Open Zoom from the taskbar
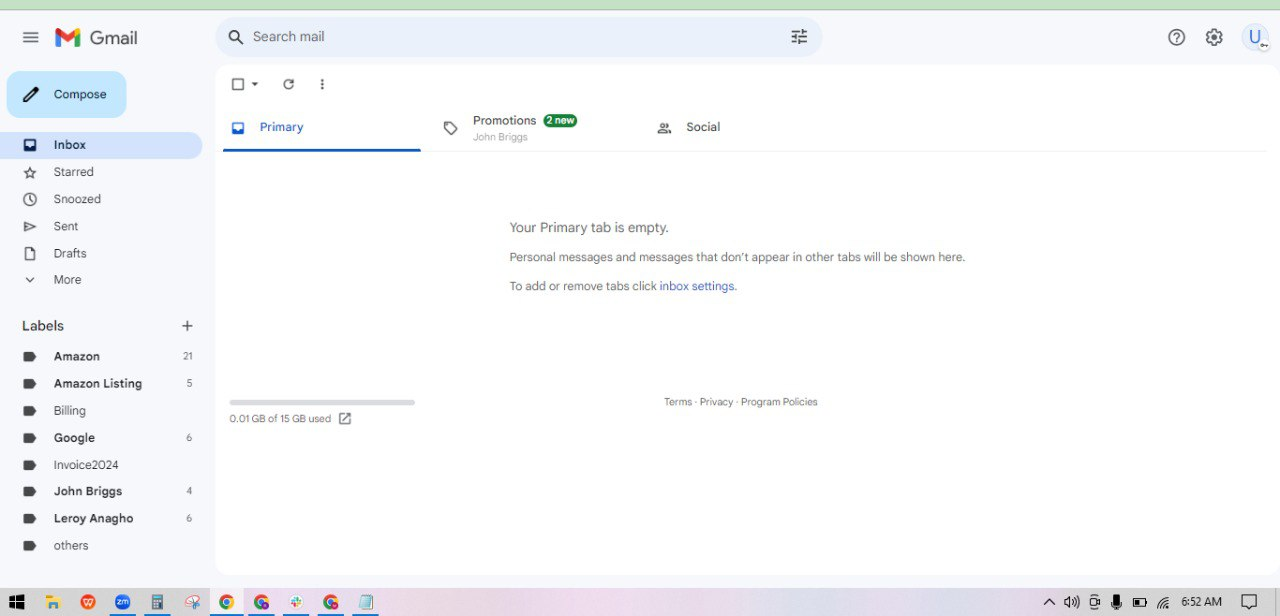The width and height of the screenshot is (1280, 616). point(122,602)
